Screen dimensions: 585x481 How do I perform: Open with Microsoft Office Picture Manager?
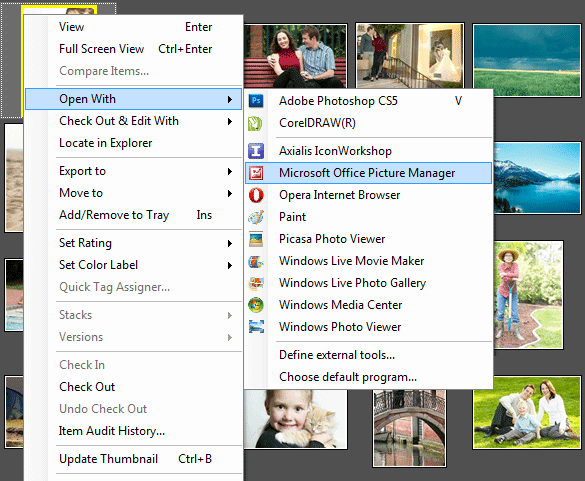pyautogui.click(x=368, y=173)
